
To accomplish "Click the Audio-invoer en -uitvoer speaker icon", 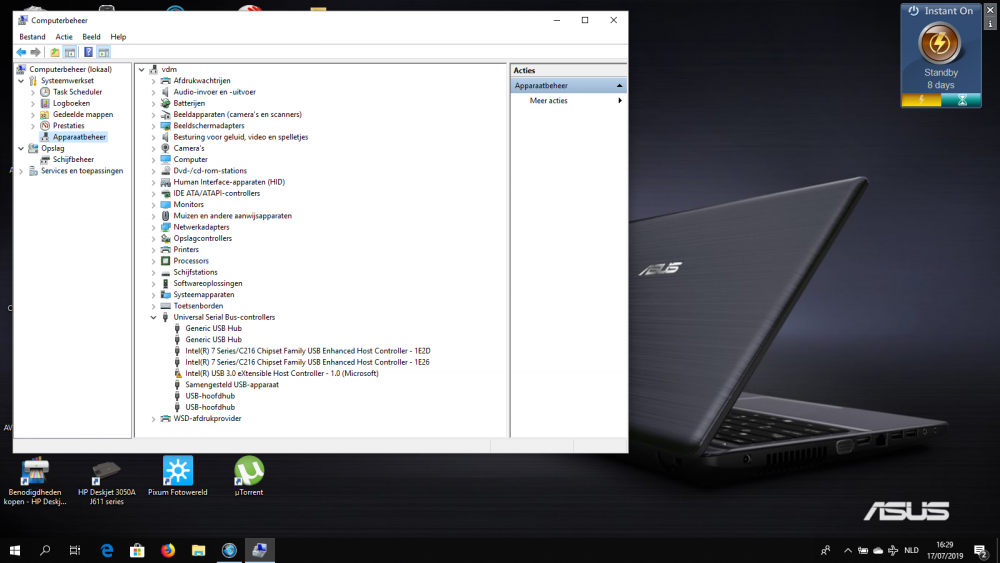I will click(x=165, y=92).
